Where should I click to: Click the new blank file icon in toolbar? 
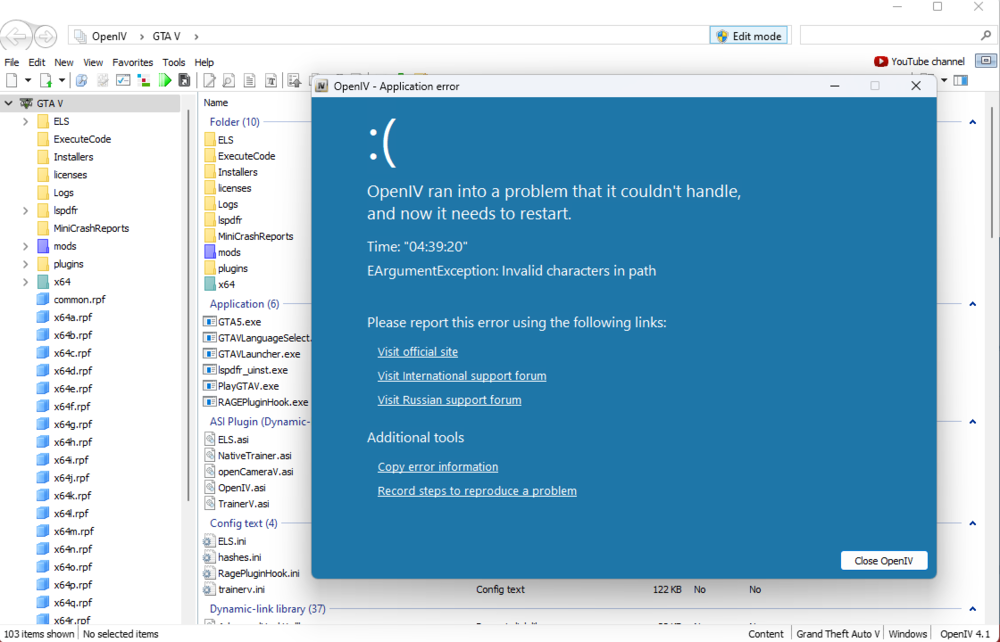click(11, 80)
